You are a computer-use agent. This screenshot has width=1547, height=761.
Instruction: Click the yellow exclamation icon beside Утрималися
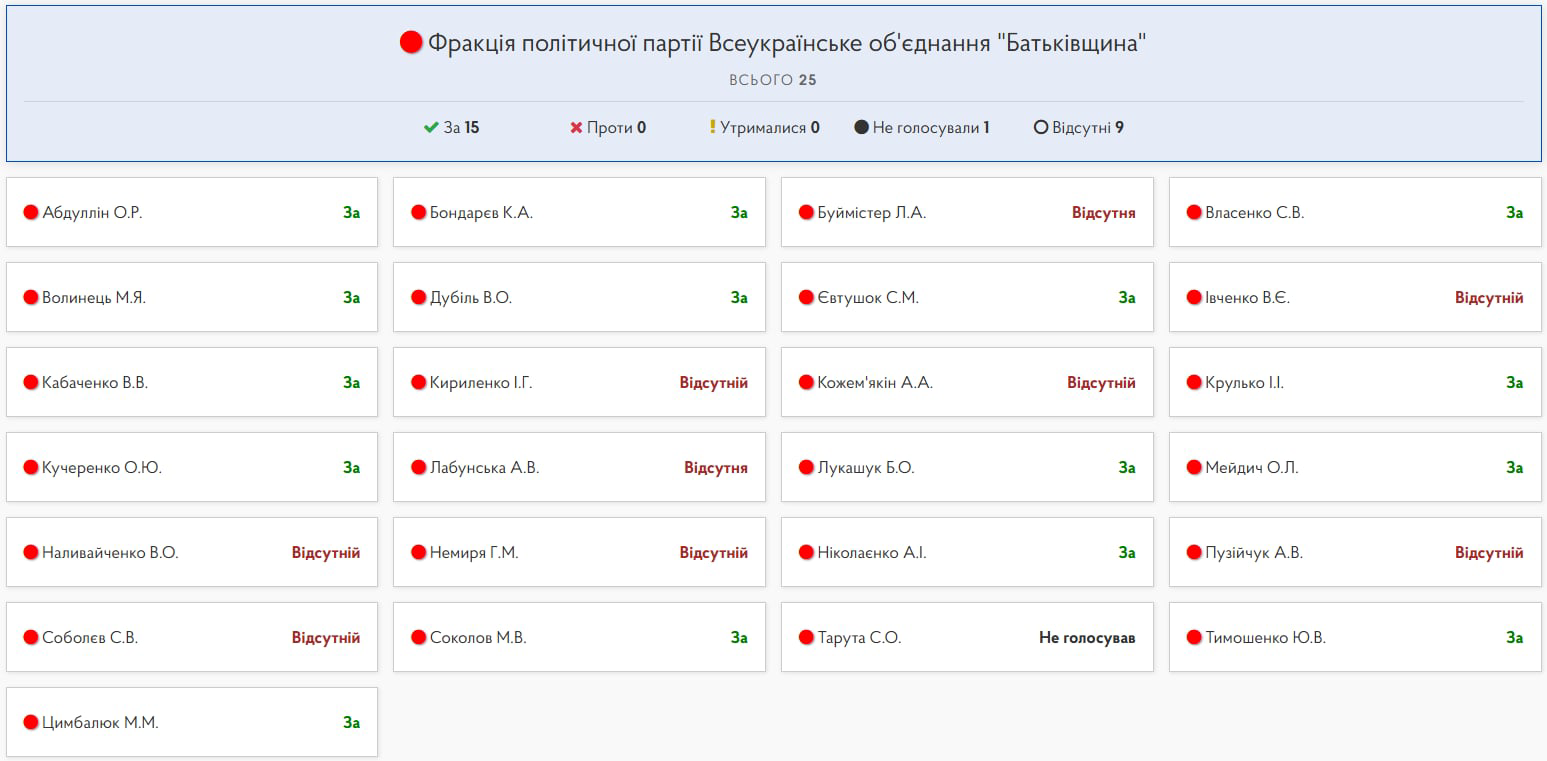[712, 127]
